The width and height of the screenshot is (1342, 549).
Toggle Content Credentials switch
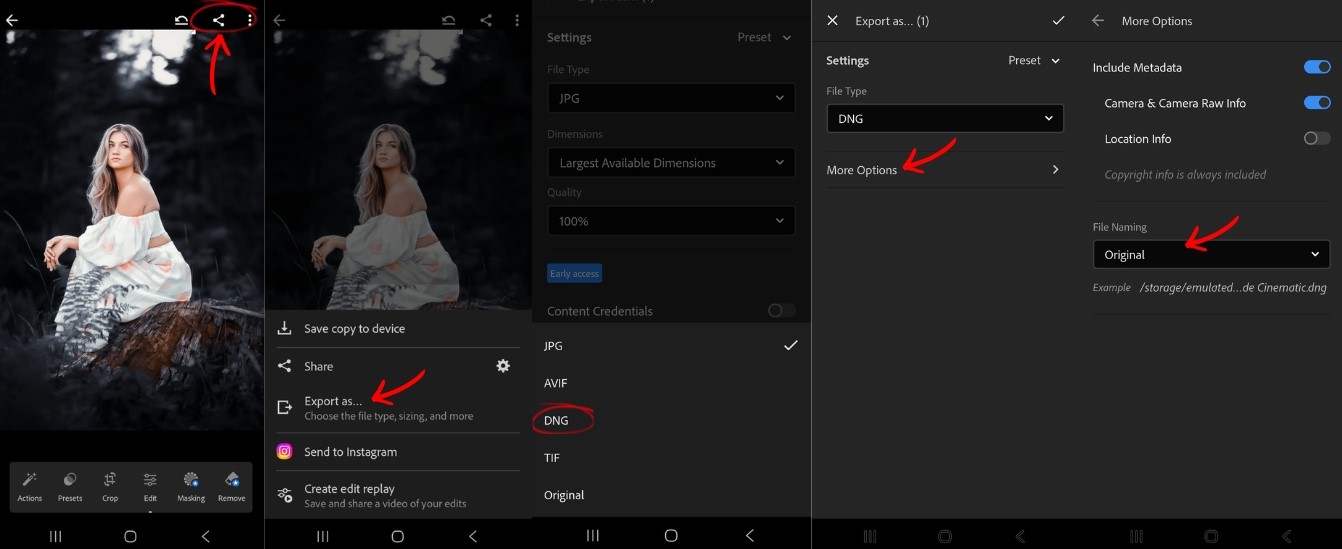782,310
